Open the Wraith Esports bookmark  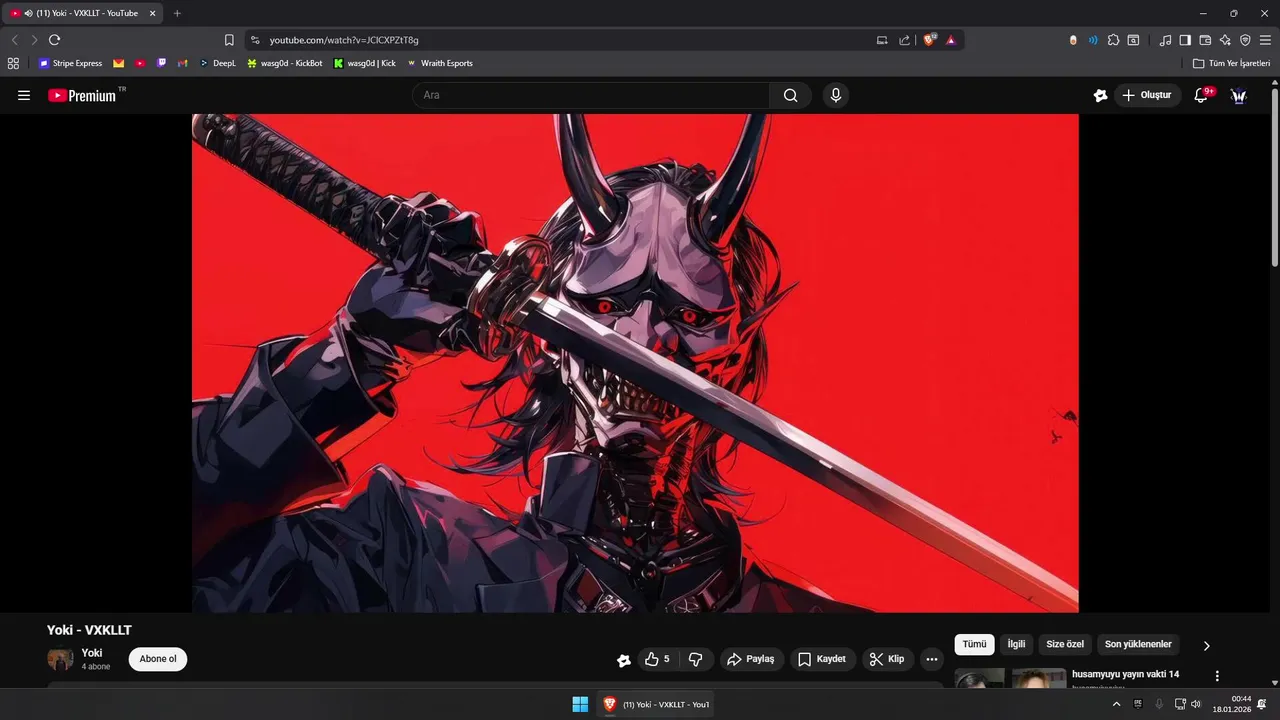(x=440, y=63)
